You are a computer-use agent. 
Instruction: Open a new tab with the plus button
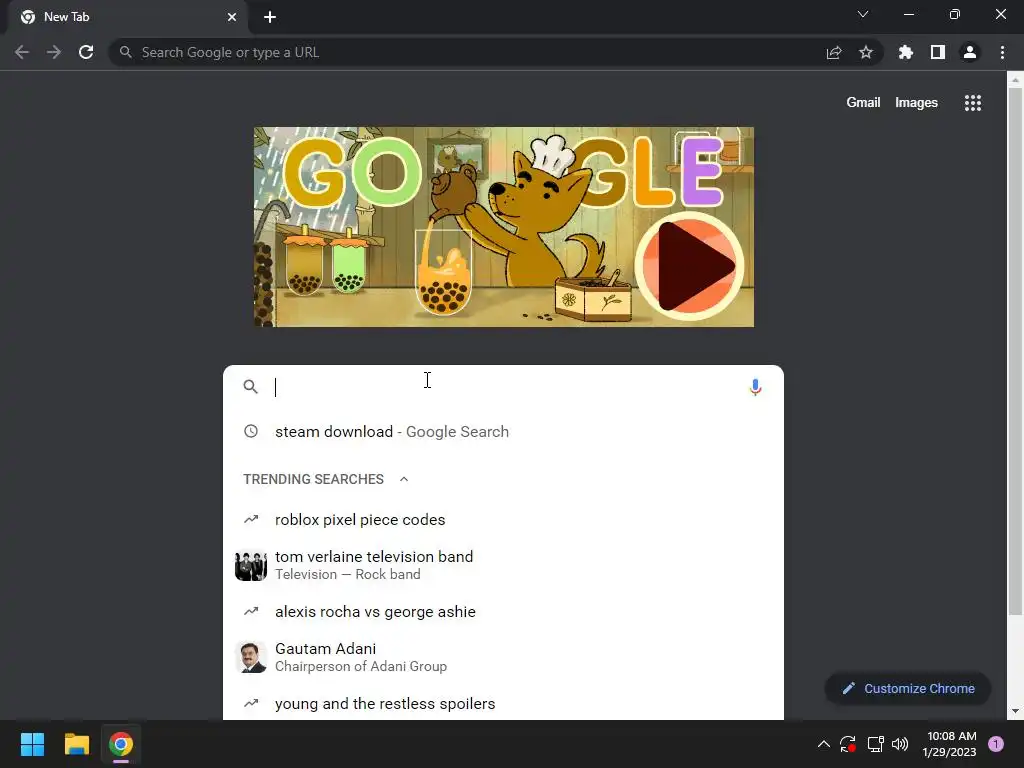pos(270,17)
